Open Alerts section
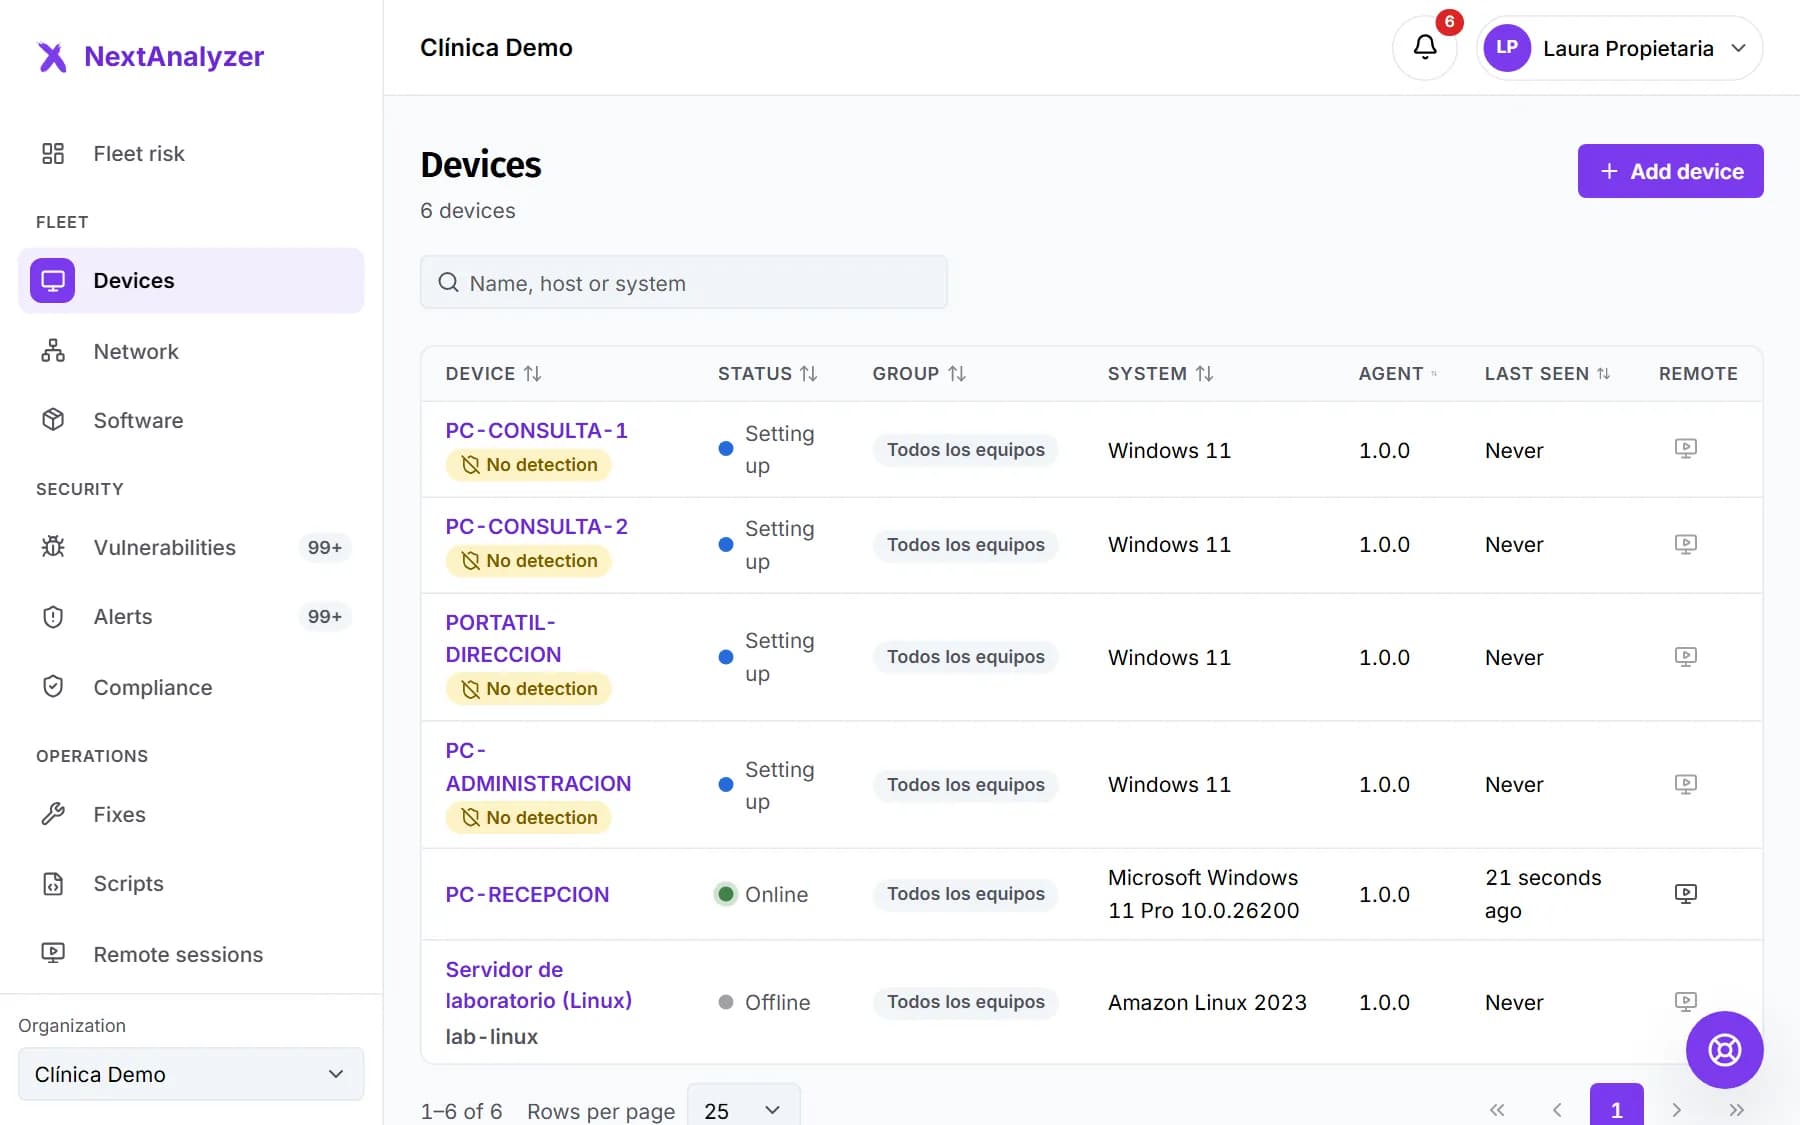Screen dimensions: 1800x1125 click(x=190, y=616)
